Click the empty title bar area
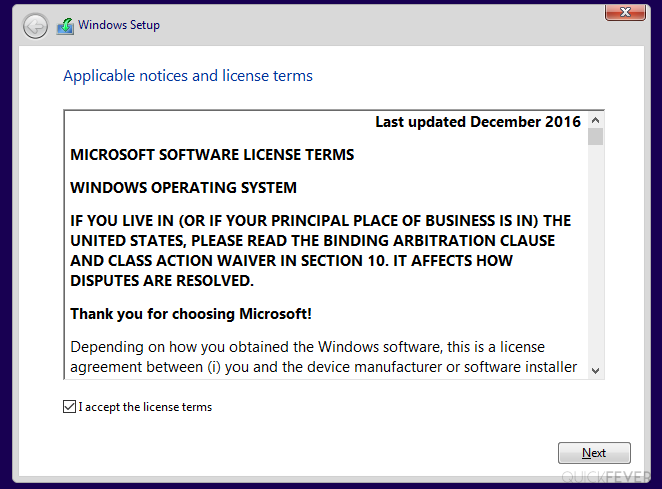The height and width of the screenshot is (489, 662). pyautogui.click(x=380, y=25)
